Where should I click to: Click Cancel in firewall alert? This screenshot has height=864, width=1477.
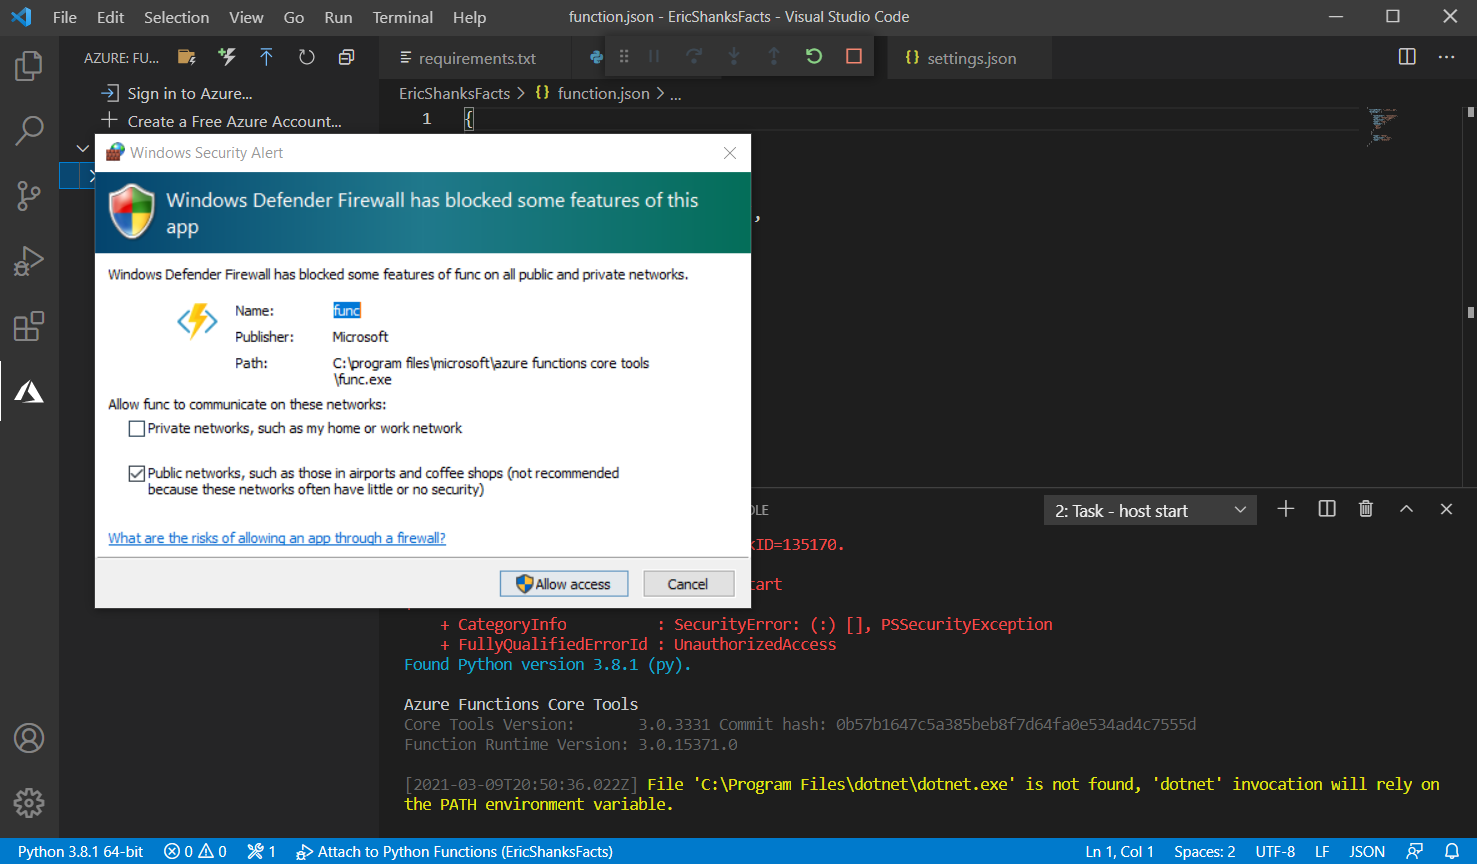tap(688, 584)
